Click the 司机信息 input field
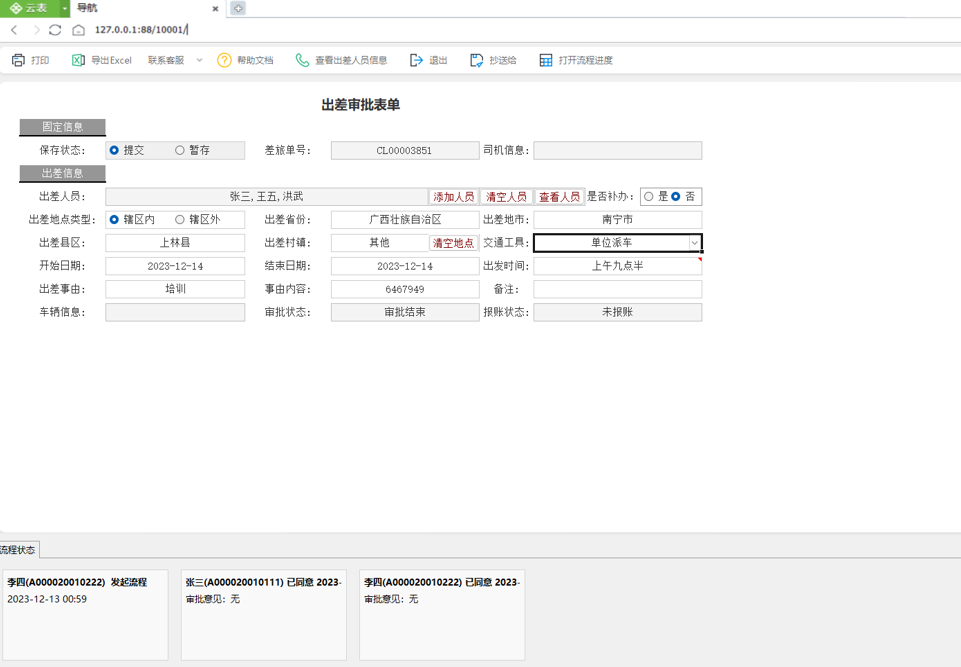Image resolution: width=961 pixels, height=667 pixels. point(617,150)
